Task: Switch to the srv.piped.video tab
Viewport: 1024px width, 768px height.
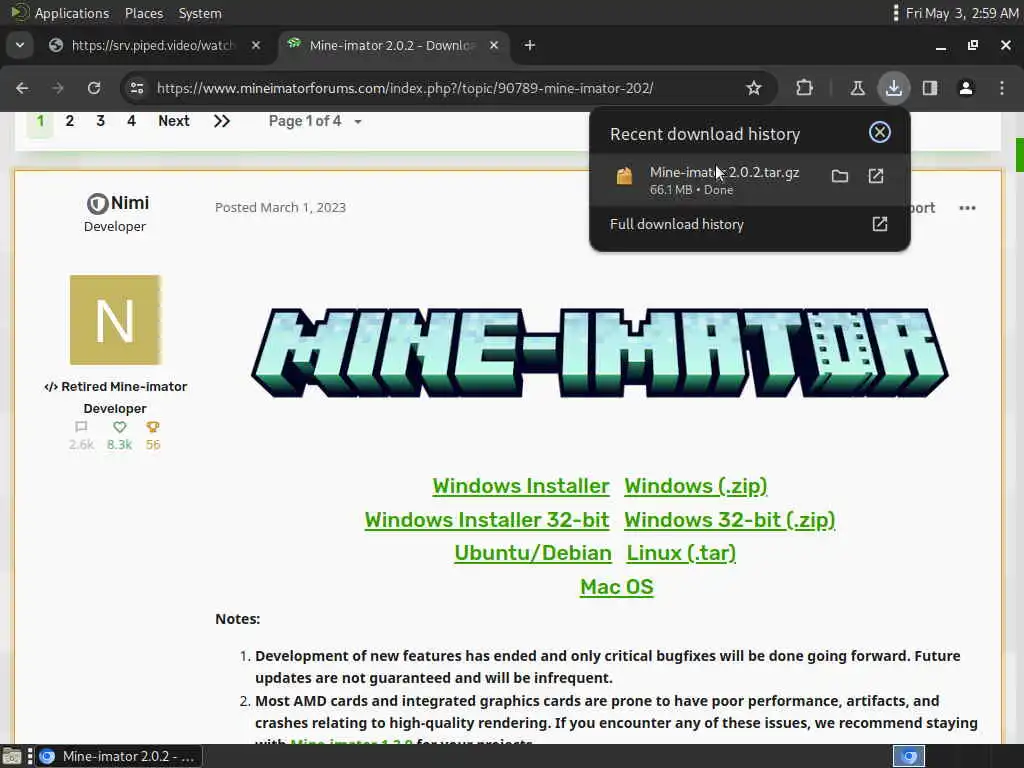Action: [x=153, y=45]
